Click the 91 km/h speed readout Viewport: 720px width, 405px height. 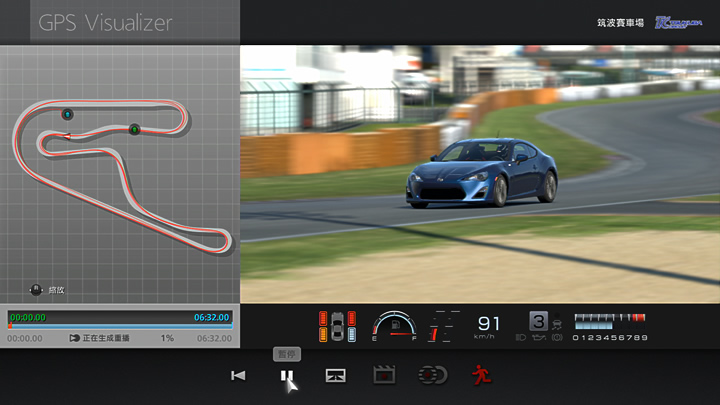coord(489,325)
